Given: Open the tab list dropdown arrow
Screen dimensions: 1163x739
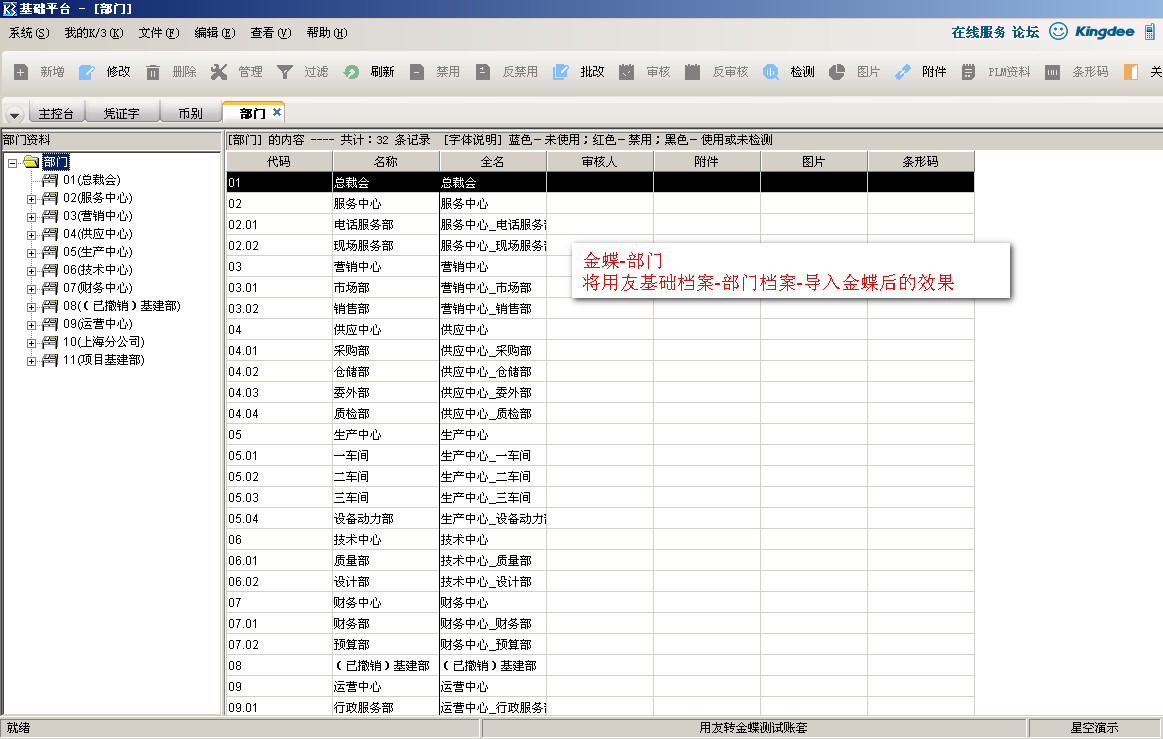Looking at the screenshot, I should click(14, 115).
